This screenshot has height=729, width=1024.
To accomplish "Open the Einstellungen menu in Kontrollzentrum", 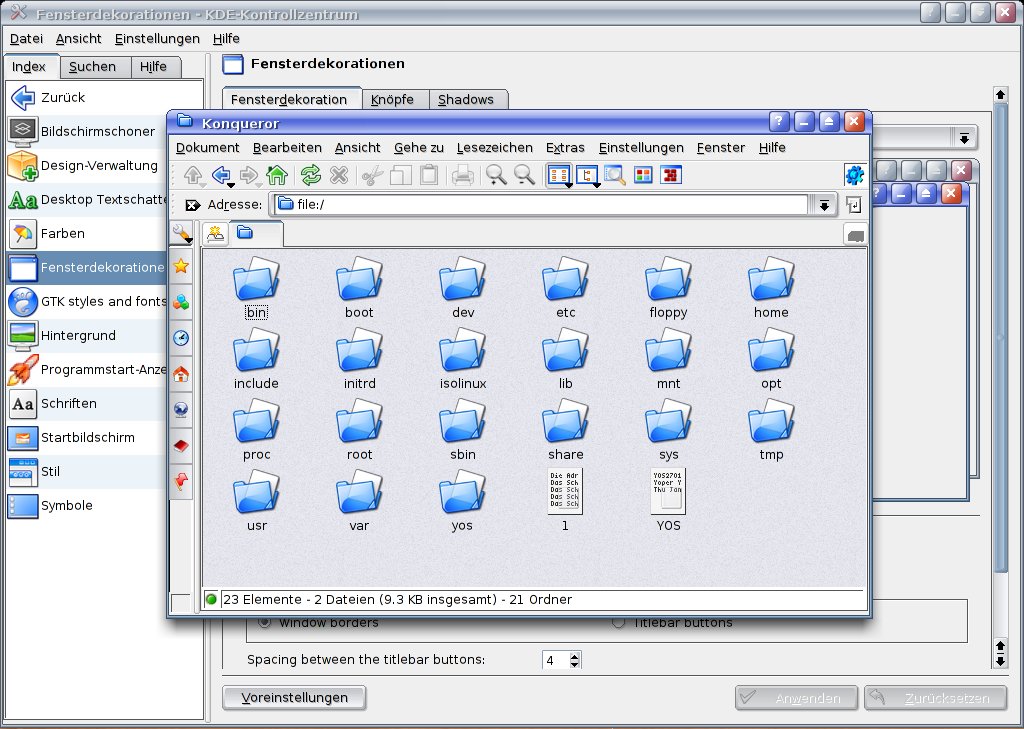I will pos(157,39).
